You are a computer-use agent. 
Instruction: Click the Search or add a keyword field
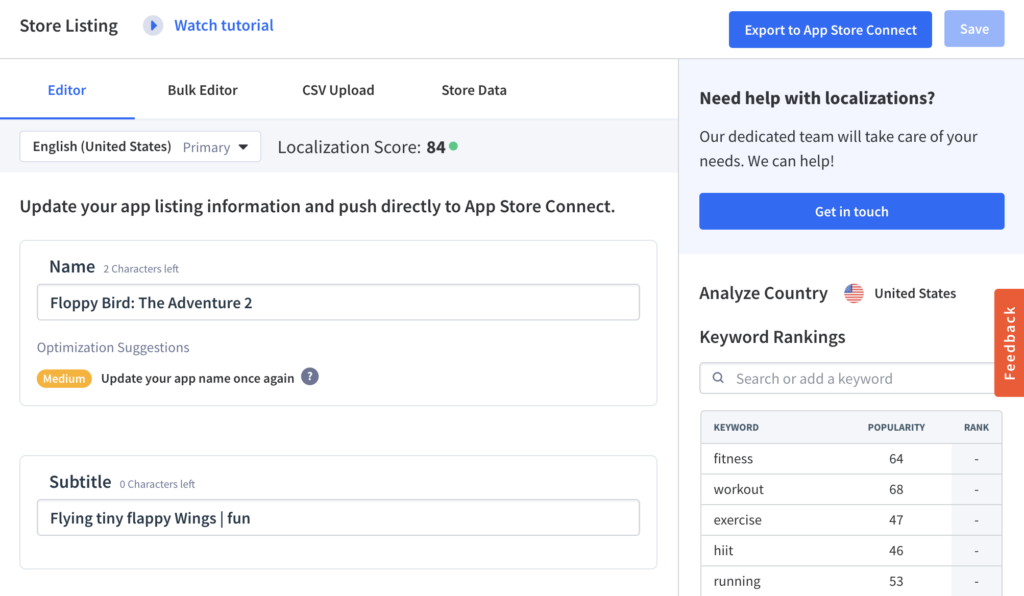click(x=847, y=378)
